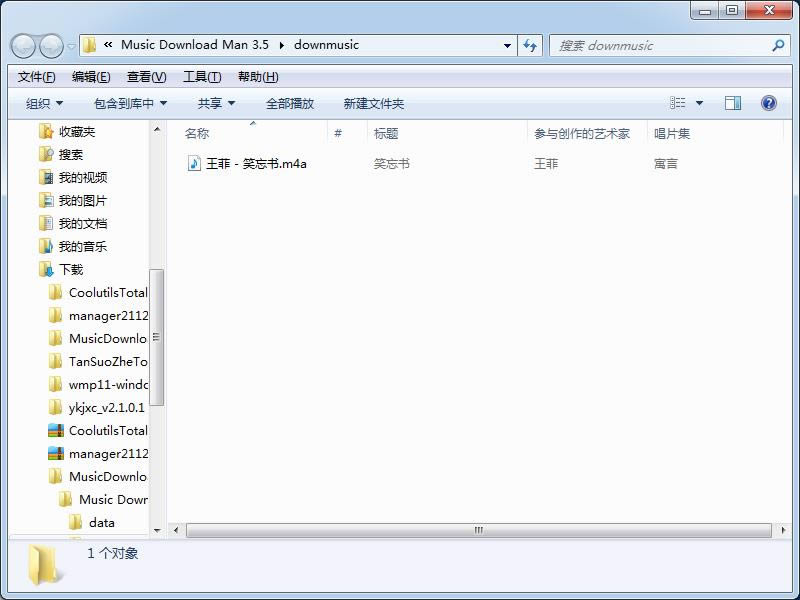Expand the arrow after Music Download Man 3.5
The image size is (800, 600).
point(282,45)
